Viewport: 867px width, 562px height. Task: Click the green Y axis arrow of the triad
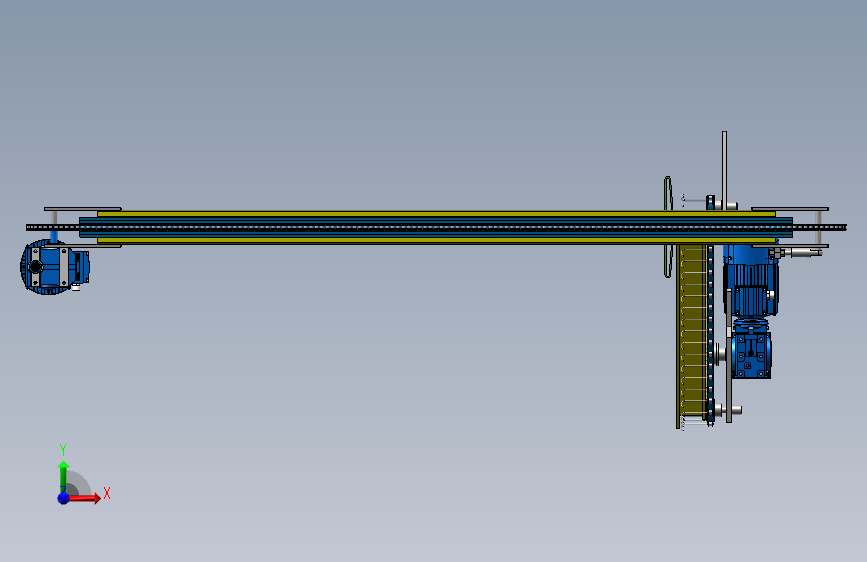point(63,476)
